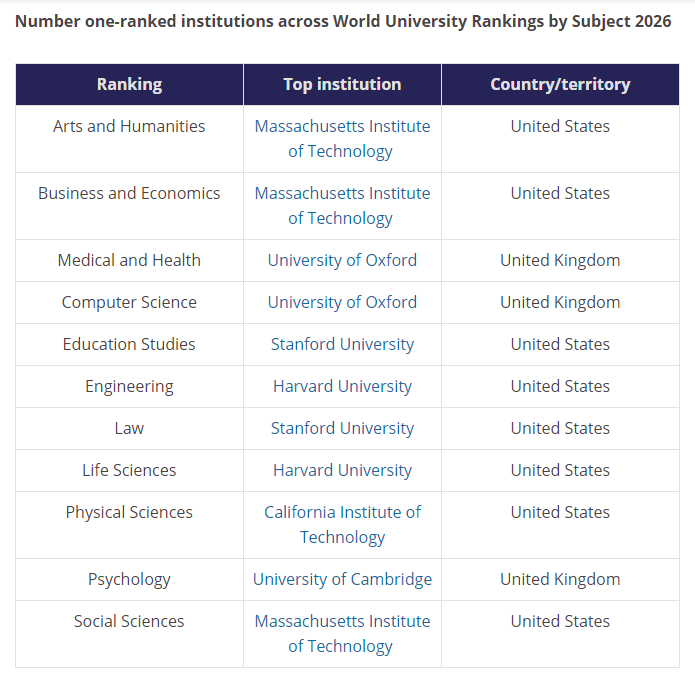Image resolution: width=695 pixels, height=674 pixels.
Task: Select the Psychology ranking cell
Action: [x=129, y=579]
